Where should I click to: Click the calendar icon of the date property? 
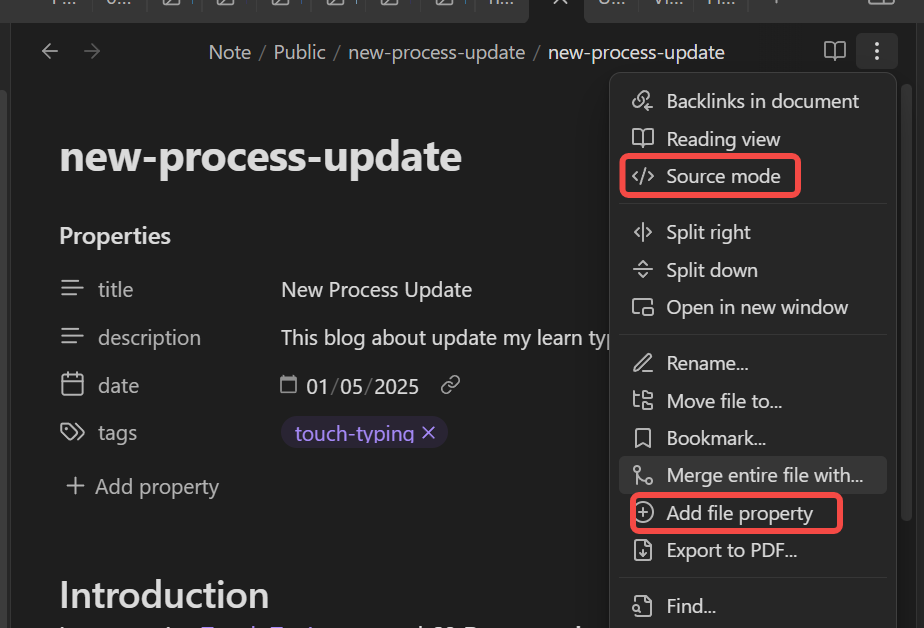click(72, 385)
